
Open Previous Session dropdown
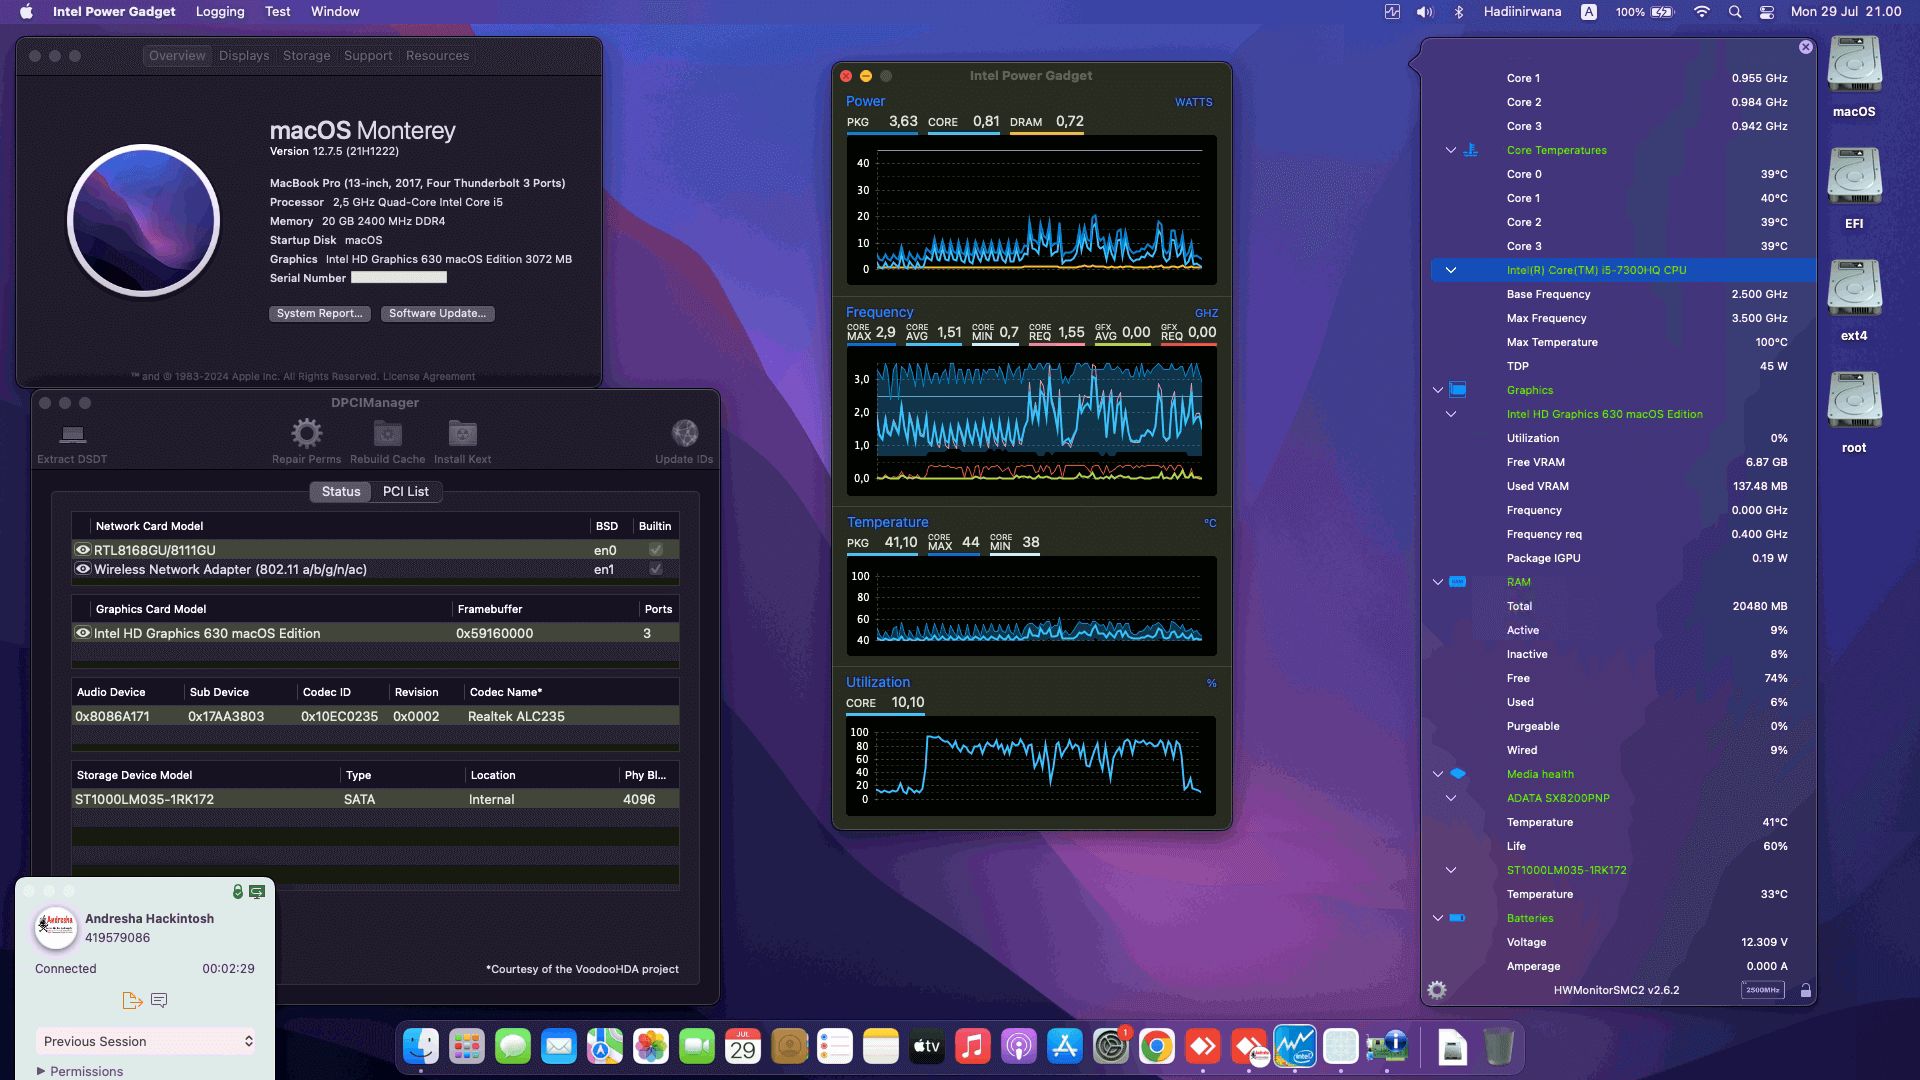point(145,1041)
